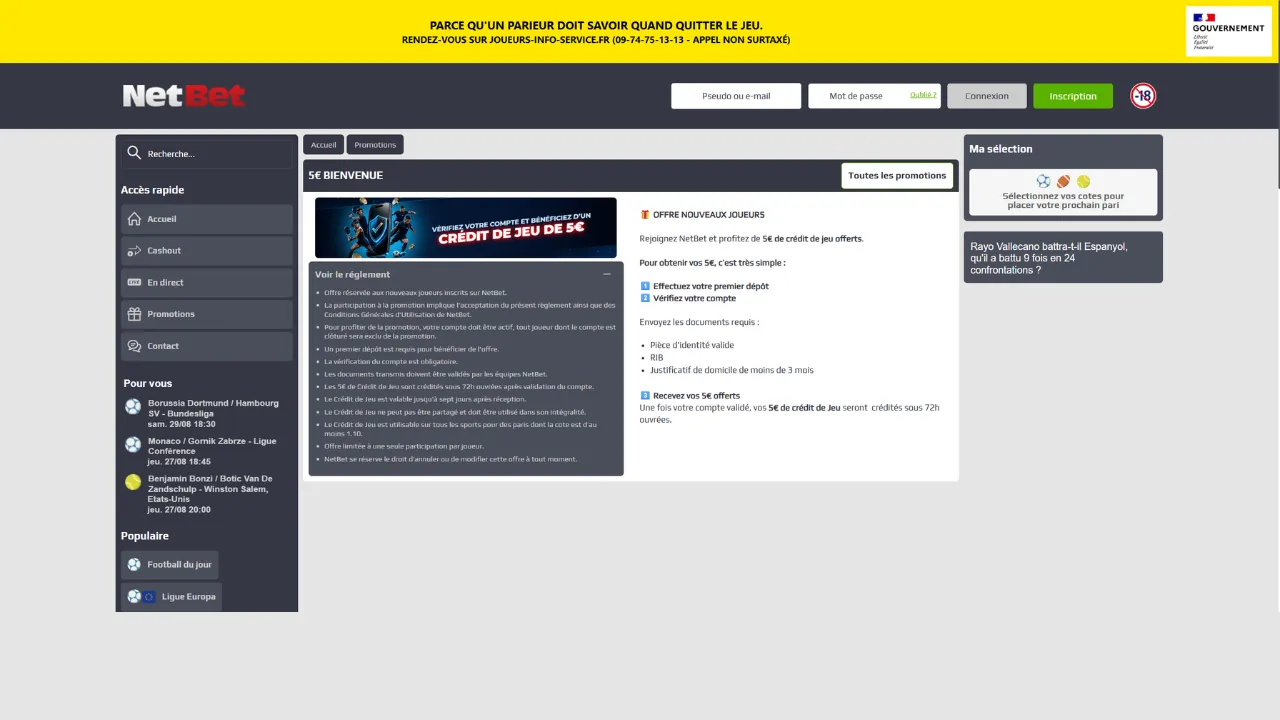Viewport: 1280px width, 720px height.
Task: Click 'Vérifiez votre compte' step text
Action: point(694,298)
